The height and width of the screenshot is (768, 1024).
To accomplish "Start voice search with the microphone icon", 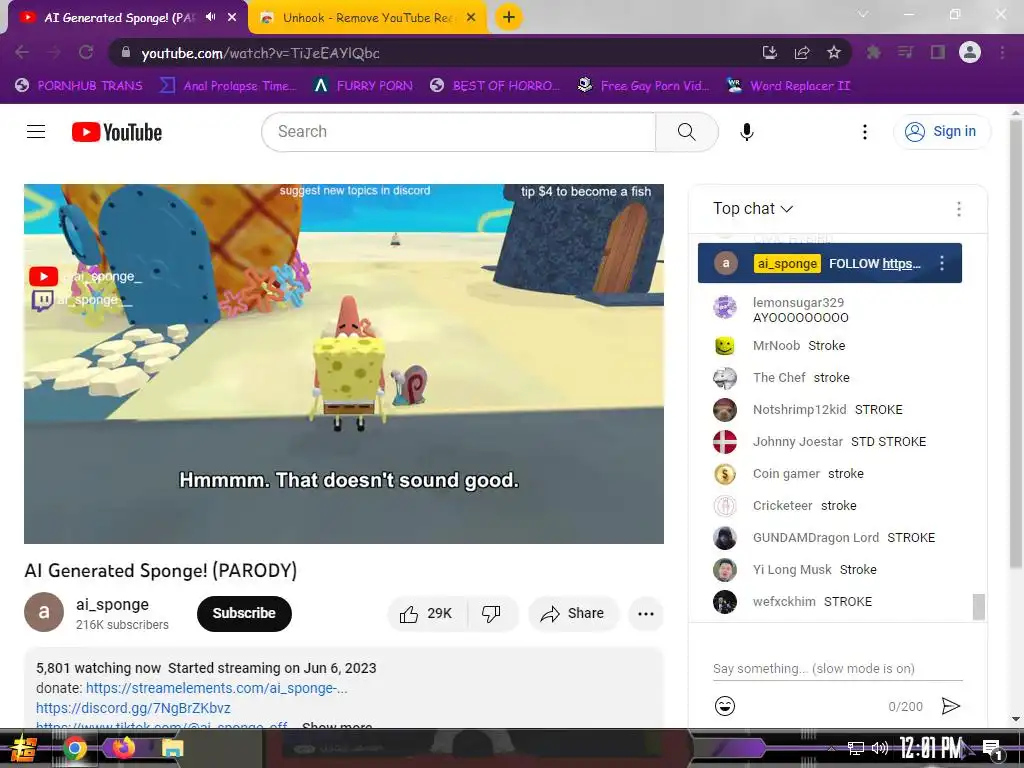I will tap(746, 132).
